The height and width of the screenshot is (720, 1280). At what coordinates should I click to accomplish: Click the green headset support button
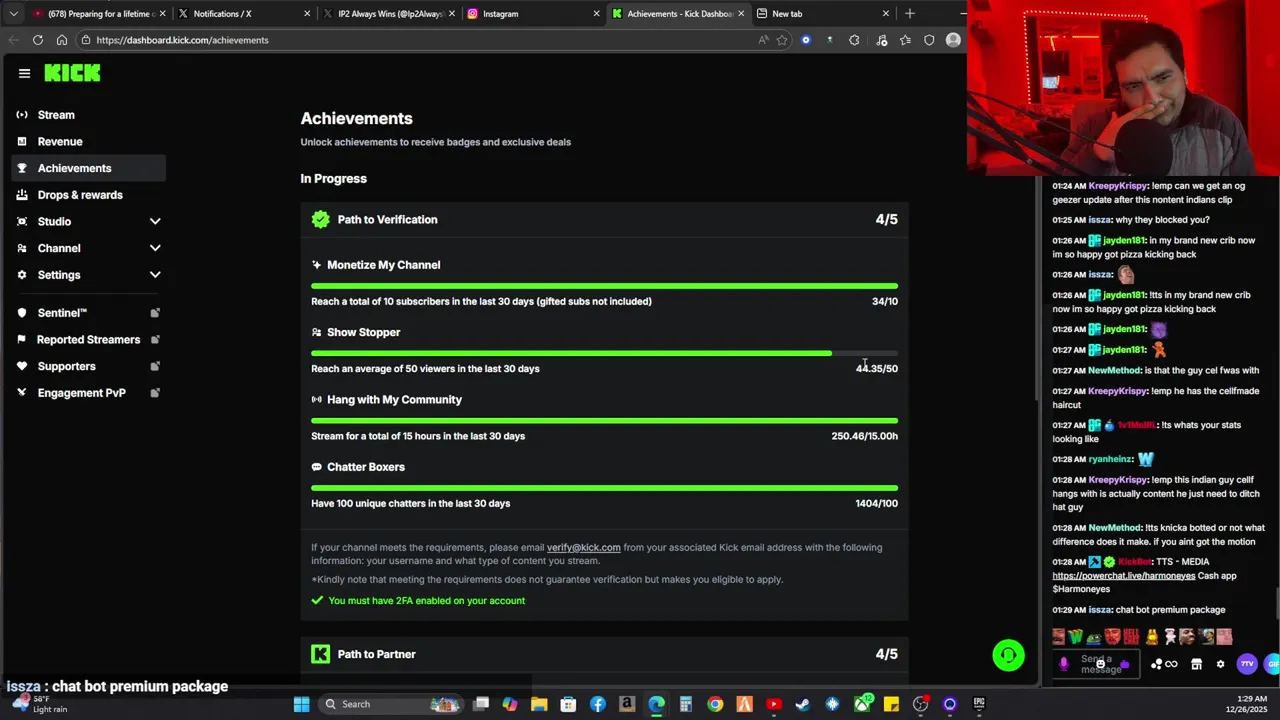1008,656
